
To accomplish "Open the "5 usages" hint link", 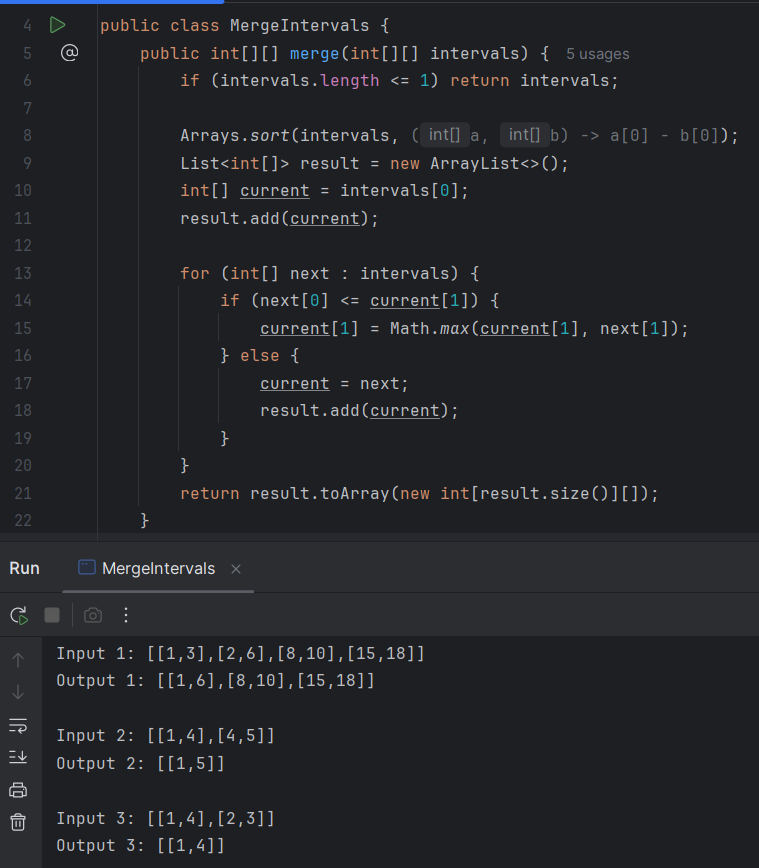I will click(597, 54).
